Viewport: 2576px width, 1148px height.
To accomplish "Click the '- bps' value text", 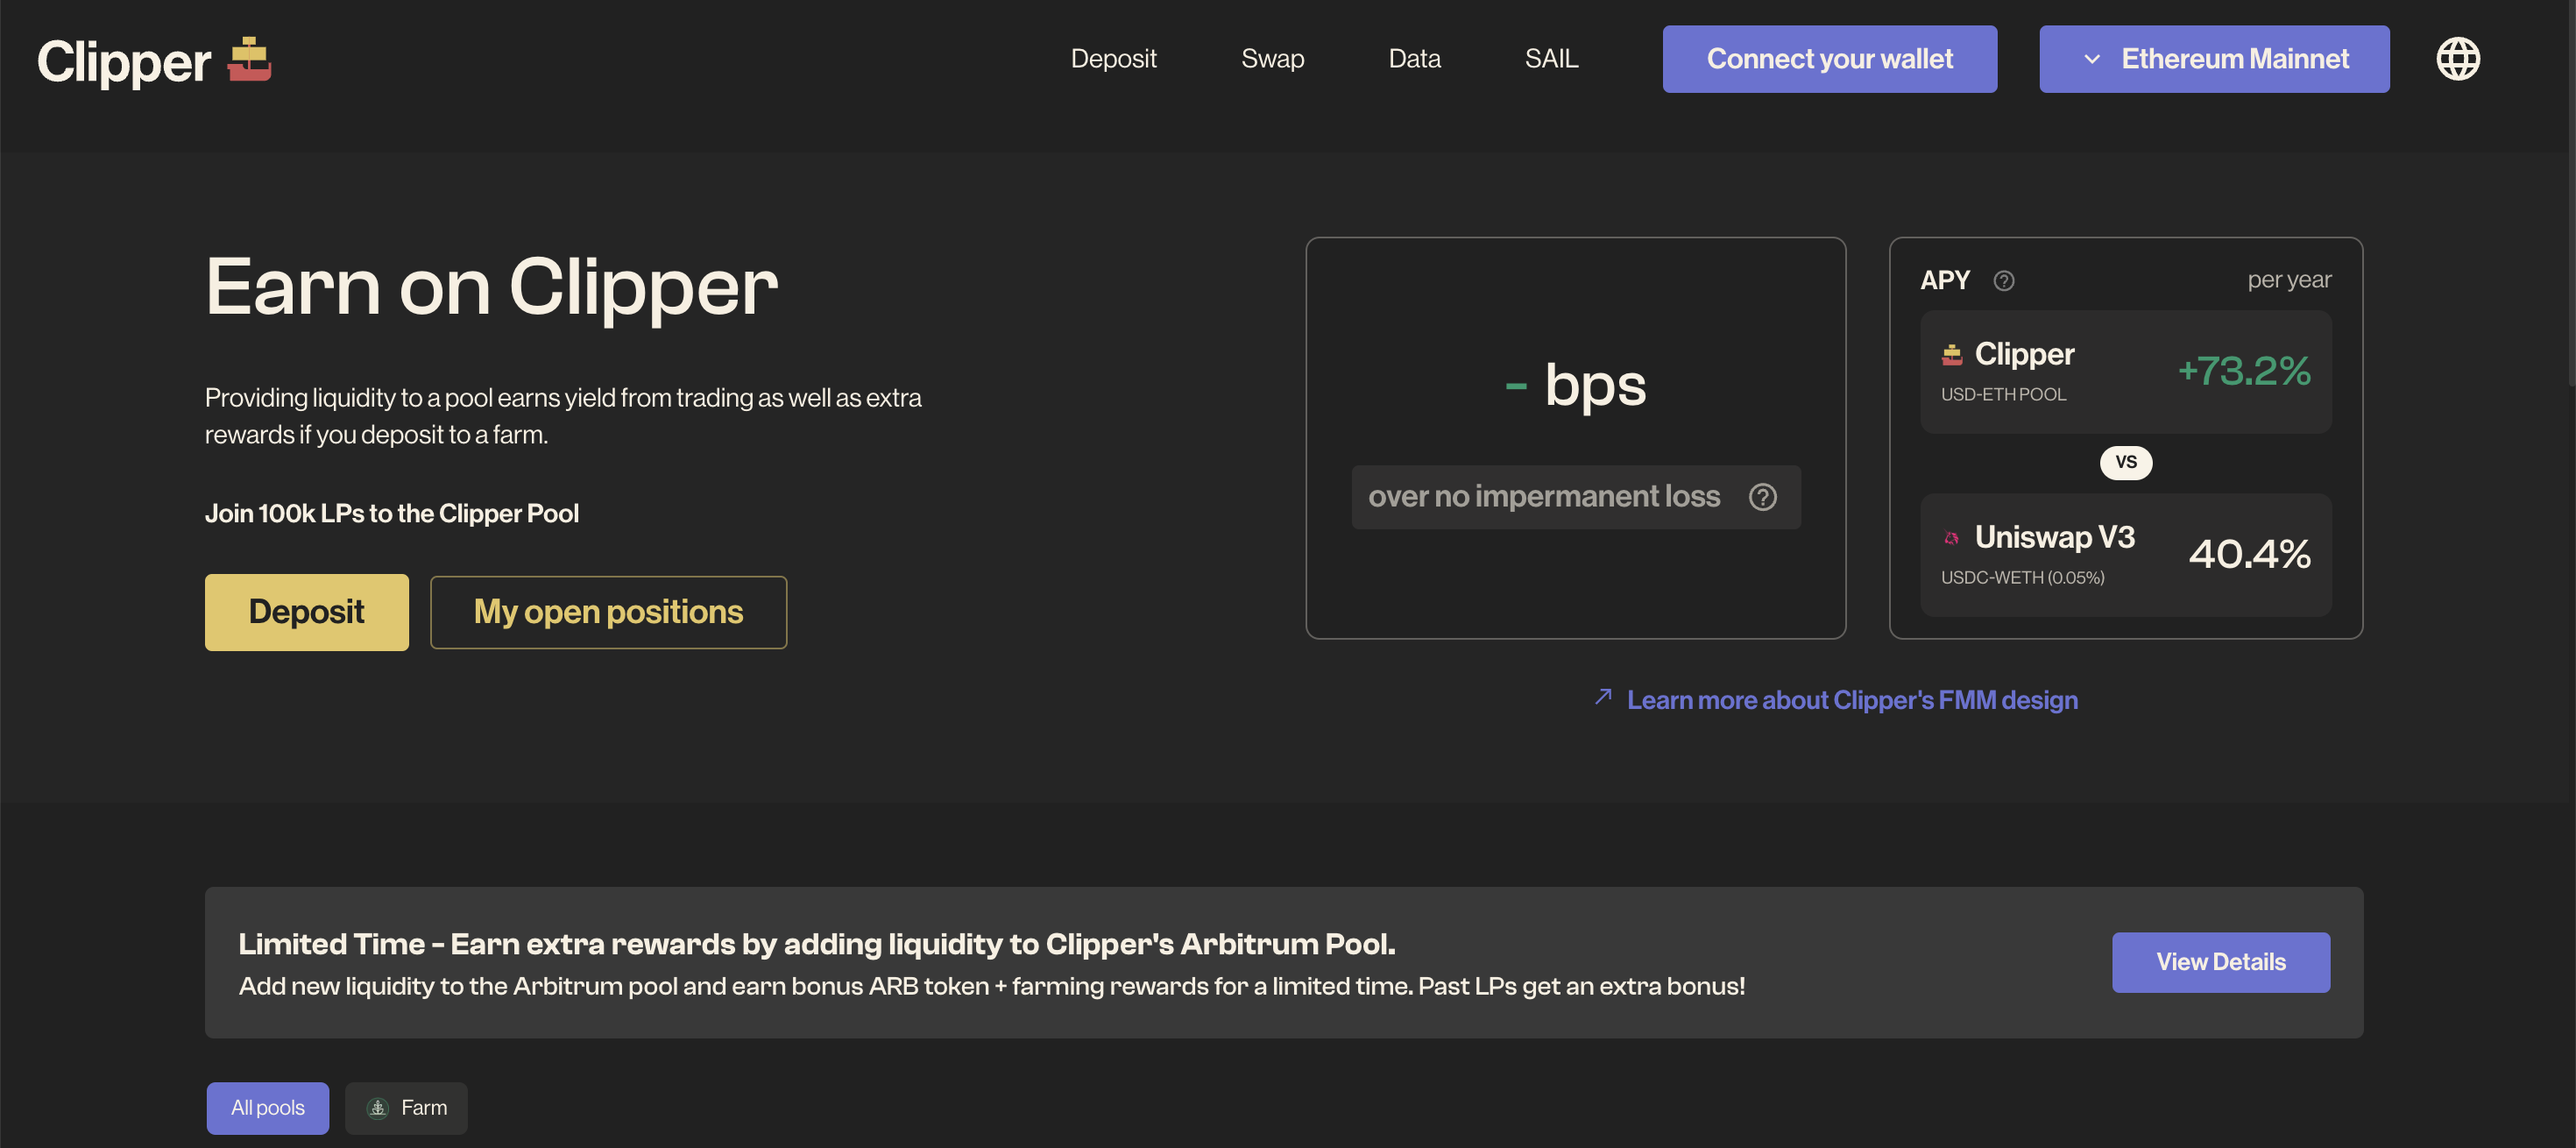I will click(1575, 385).
